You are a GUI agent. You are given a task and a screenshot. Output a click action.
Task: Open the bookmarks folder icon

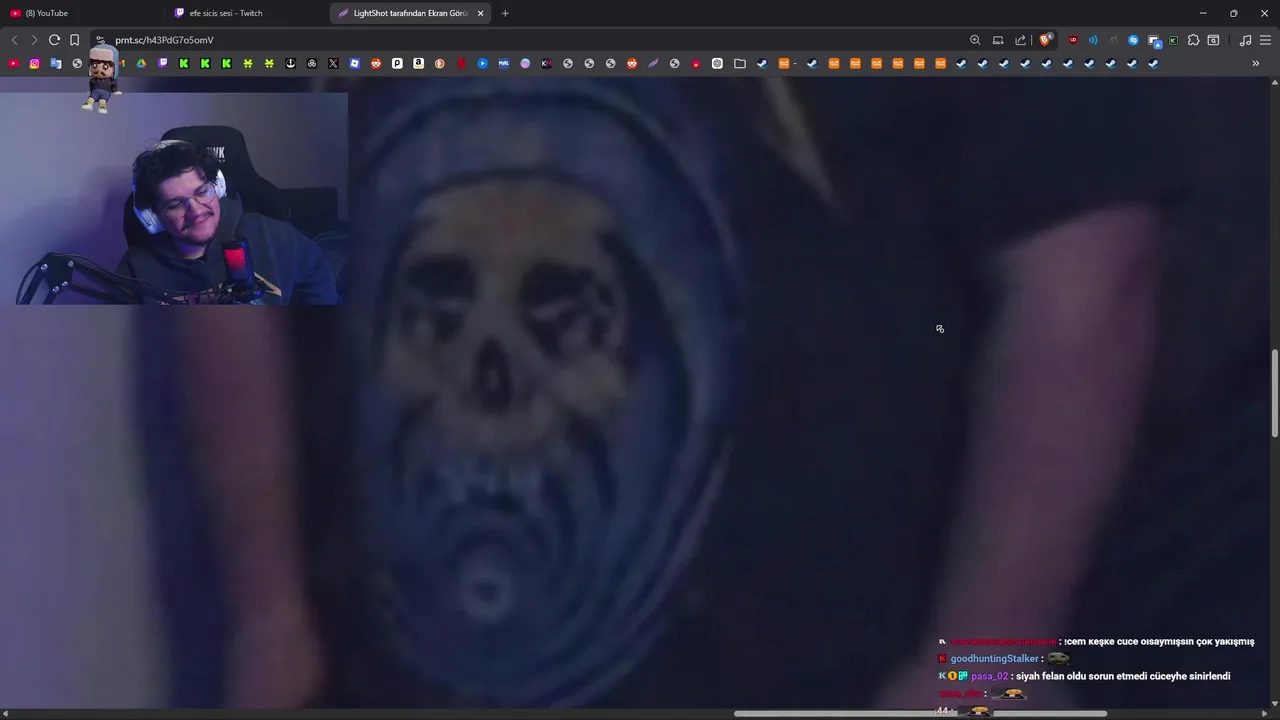[x=740, y=63]
